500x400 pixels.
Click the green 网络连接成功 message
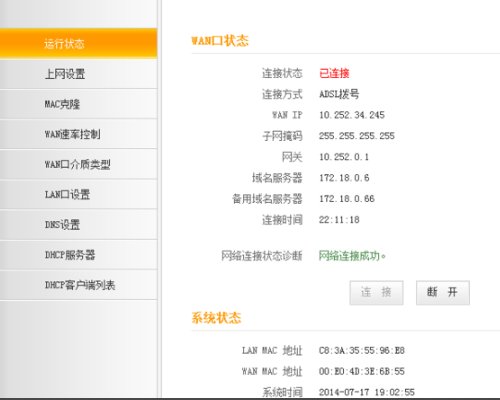352,256
